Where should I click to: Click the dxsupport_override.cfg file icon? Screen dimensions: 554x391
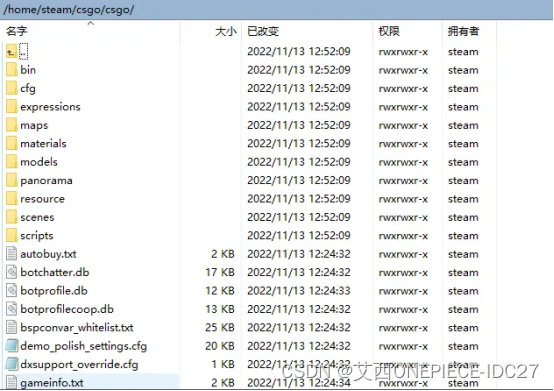click(x=11, y=364)
